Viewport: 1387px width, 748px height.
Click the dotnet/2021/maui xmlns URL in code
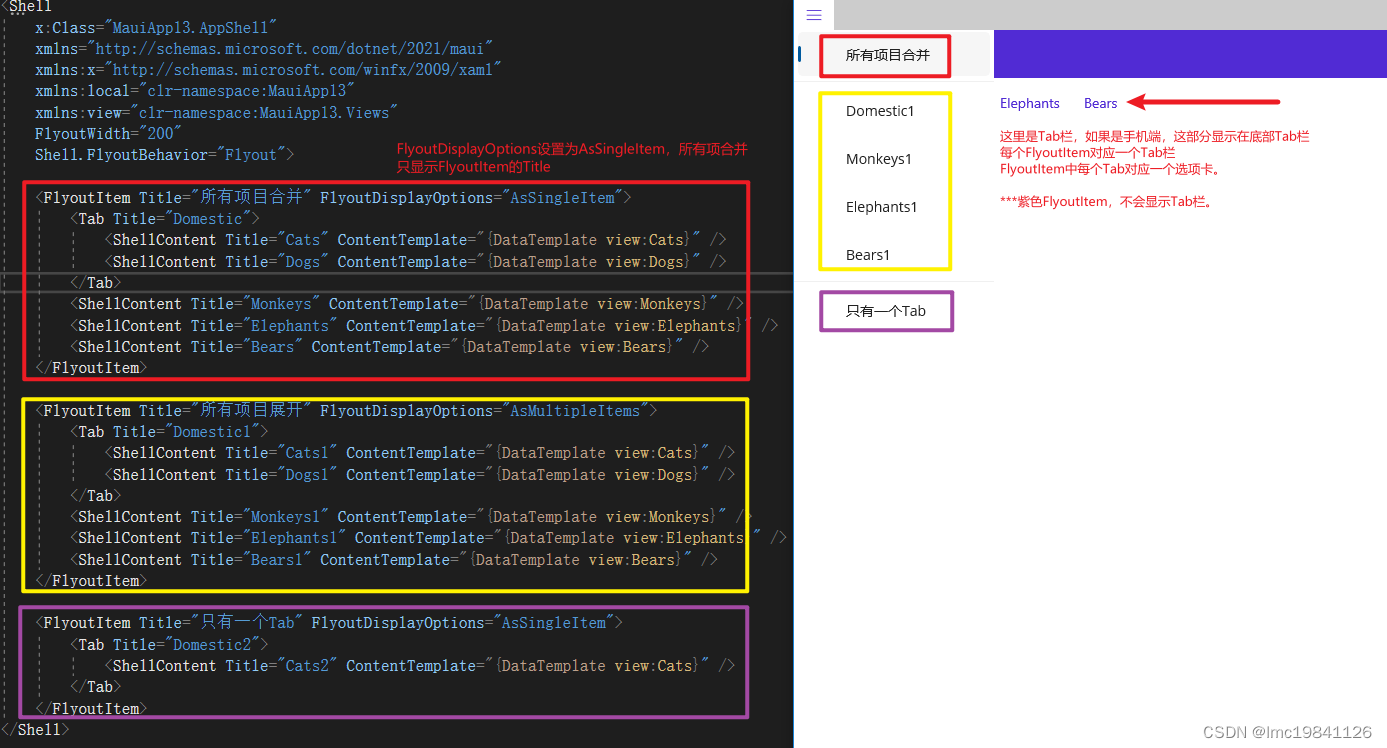pyautogui.click(x=294, y=49)
